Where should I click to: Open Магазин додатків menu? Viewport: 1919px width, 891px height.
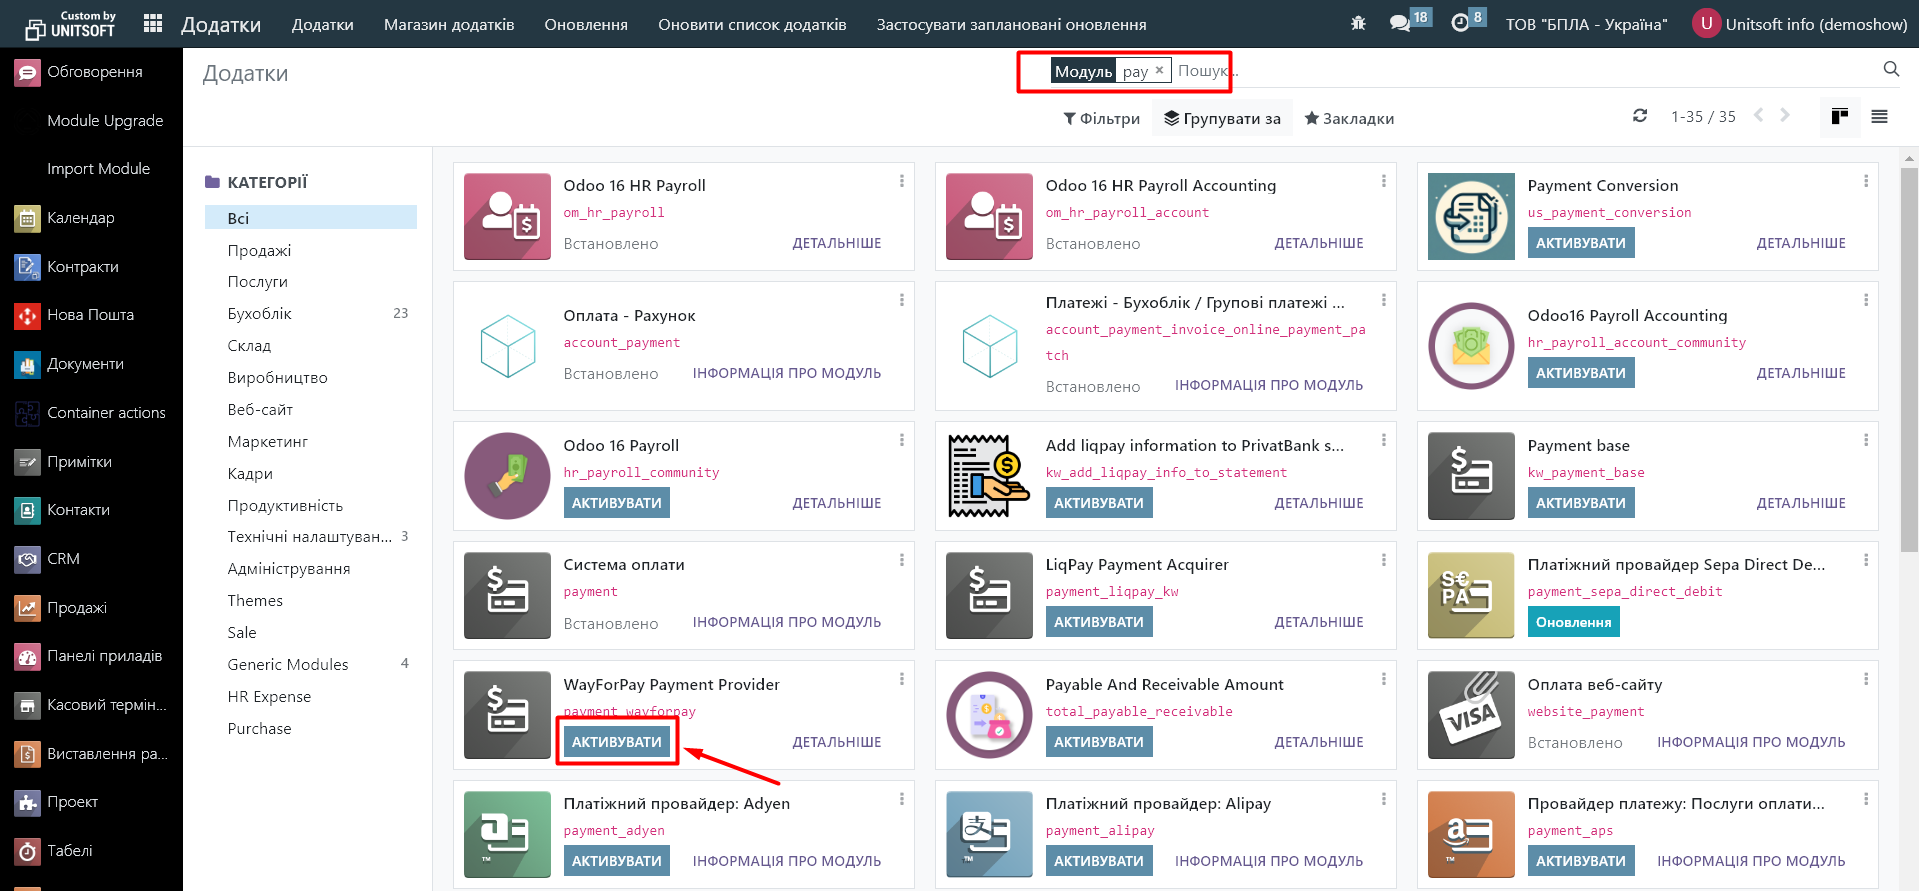pyautogui.click(x=449, y=24)
